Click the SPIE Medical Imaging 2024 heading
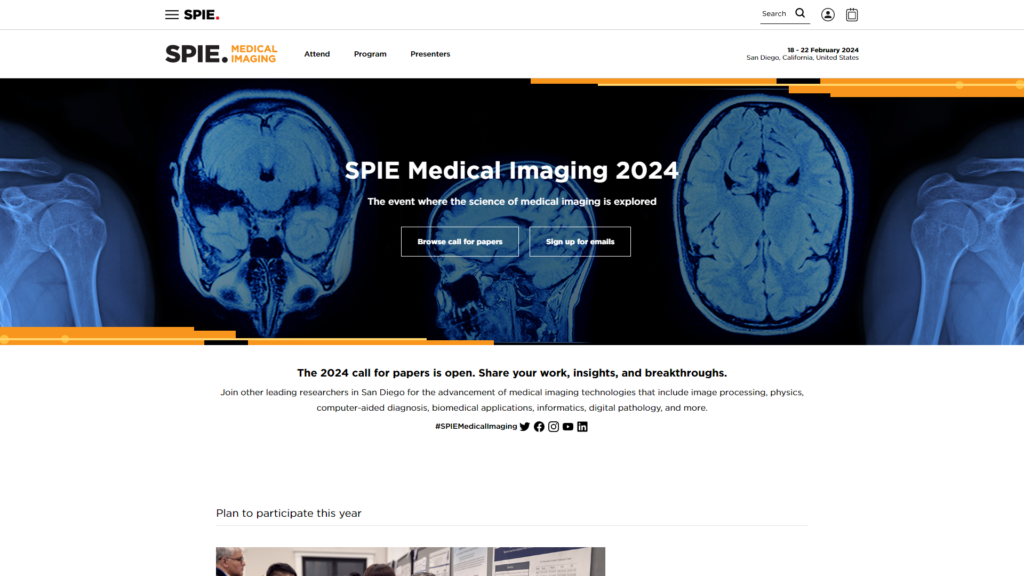1024x576 pixels. tap(511, 170)
